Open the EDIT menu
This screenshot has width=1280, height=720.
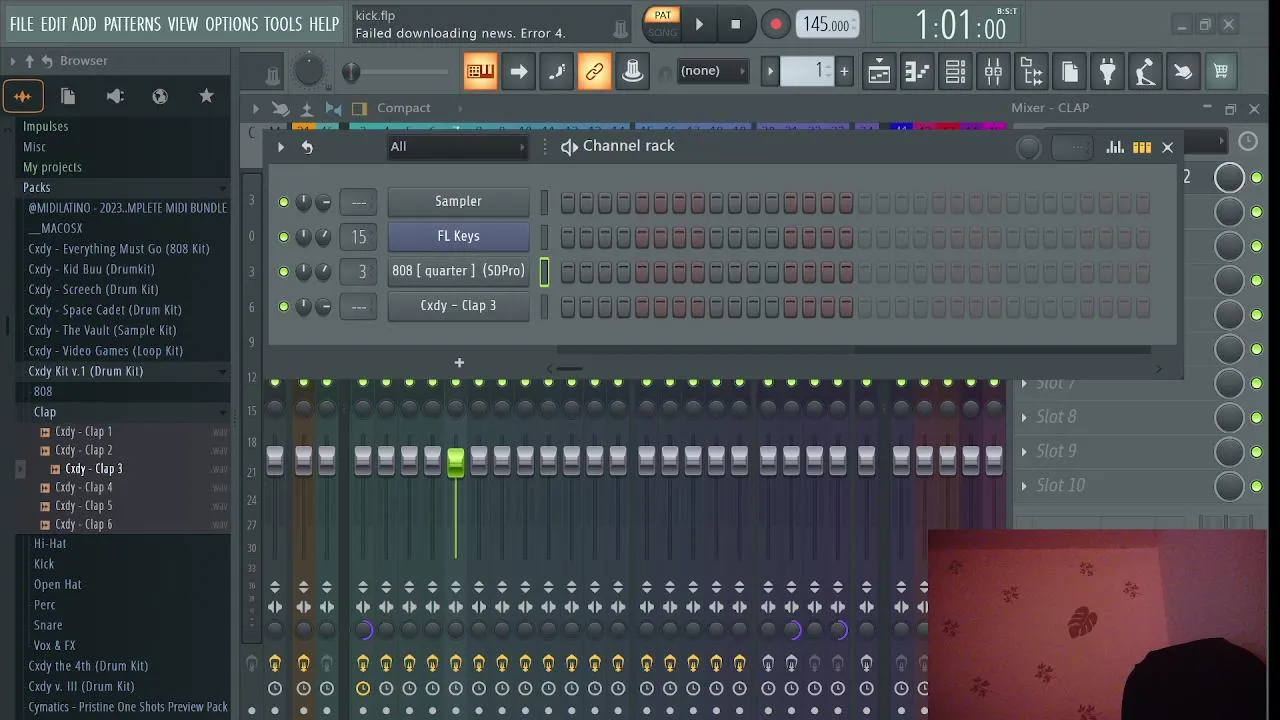tap(53, 24)
